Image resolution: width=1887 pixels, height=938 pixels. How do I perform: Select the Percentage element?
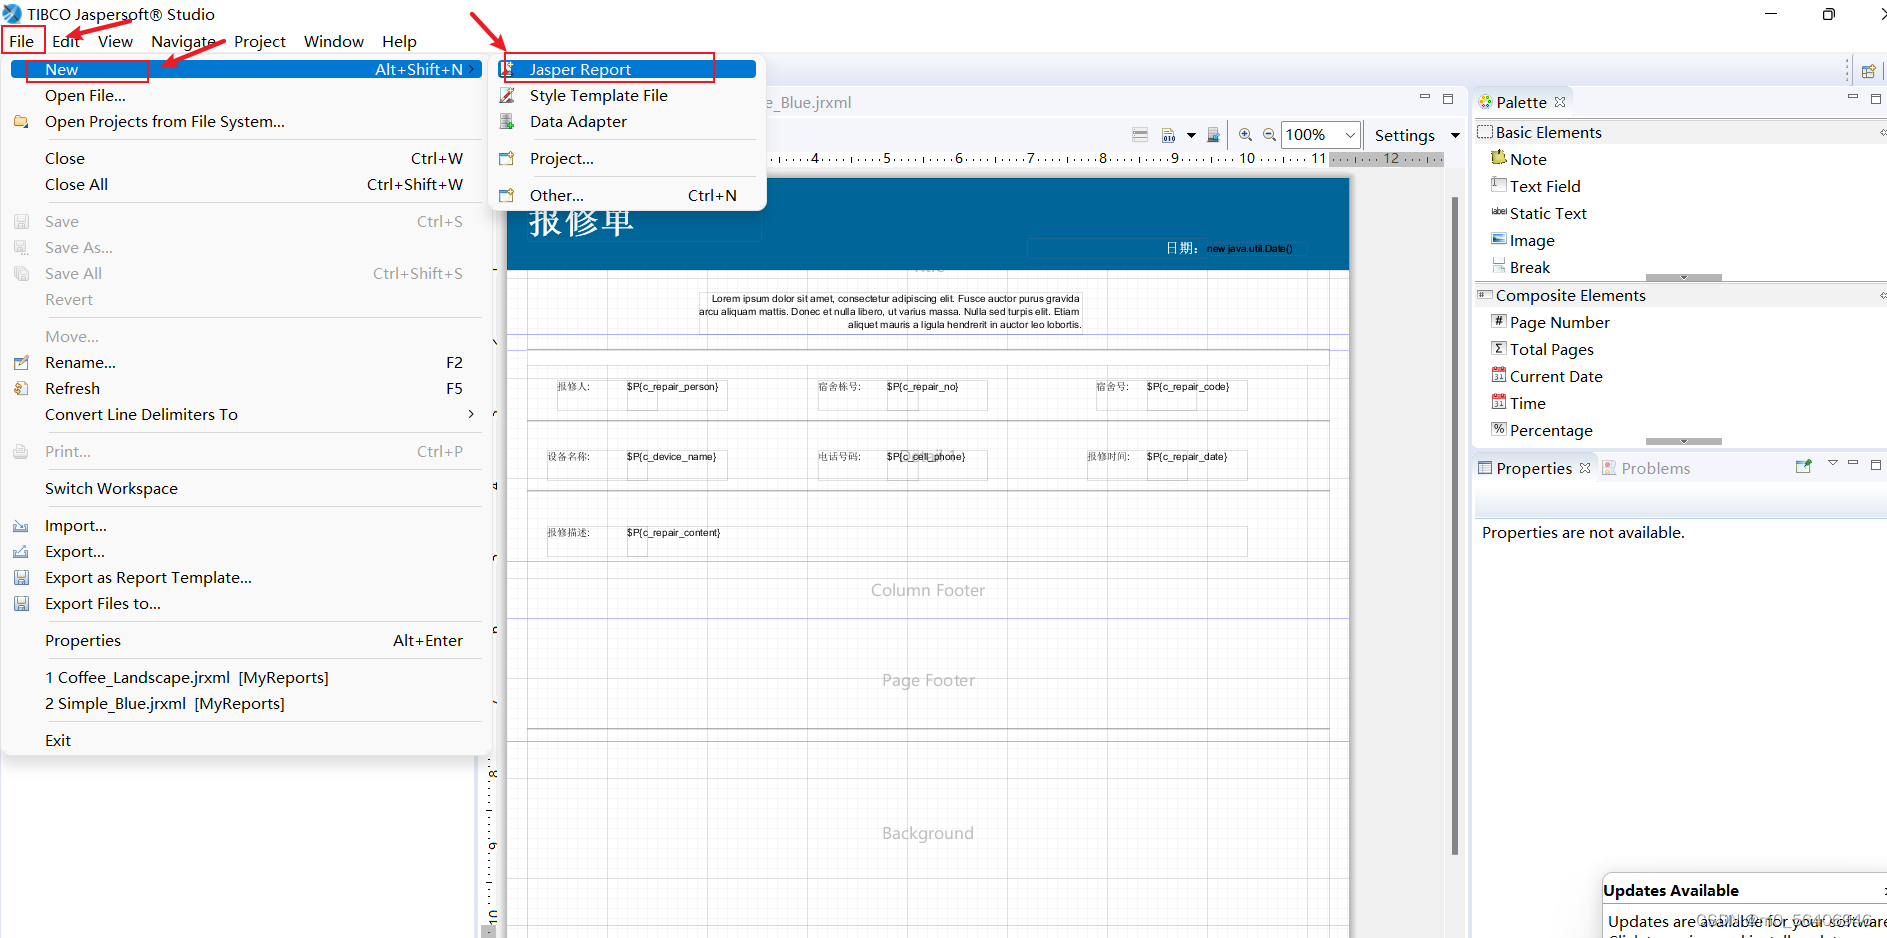1550,430
